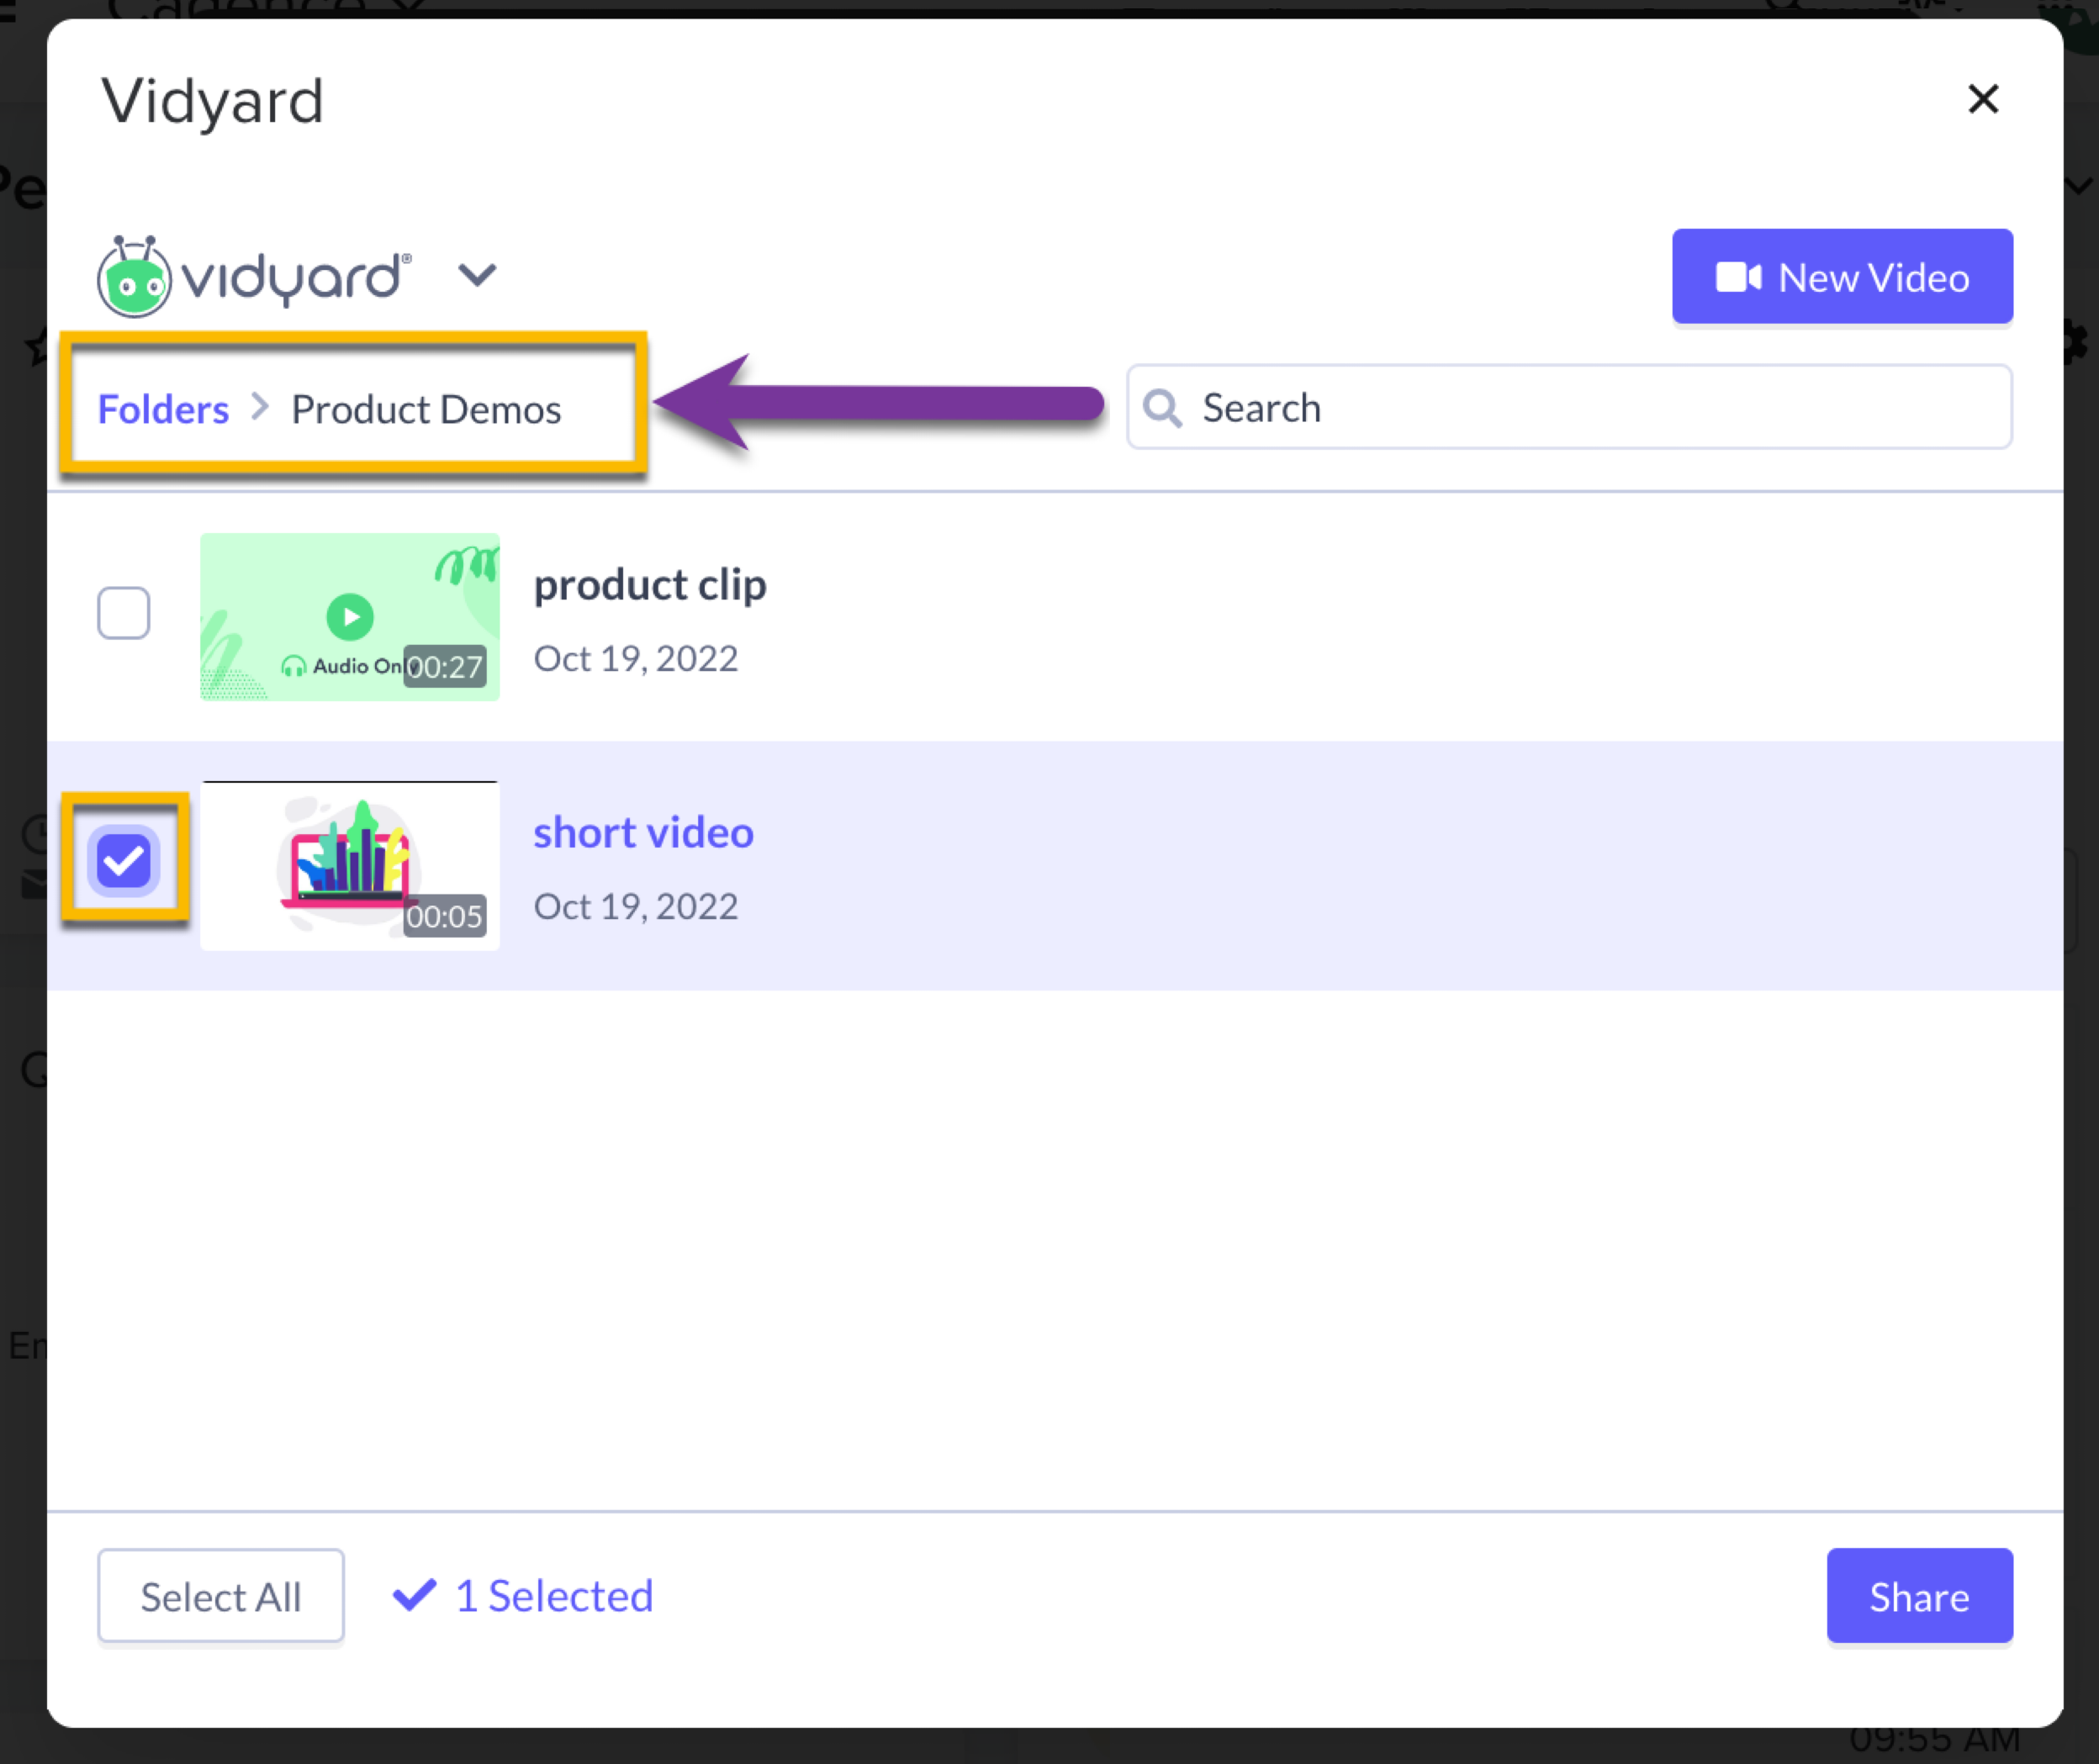Click the product clip date Oct 19, 2022
2099x1764 pixels.
click(x=636, y=658)
